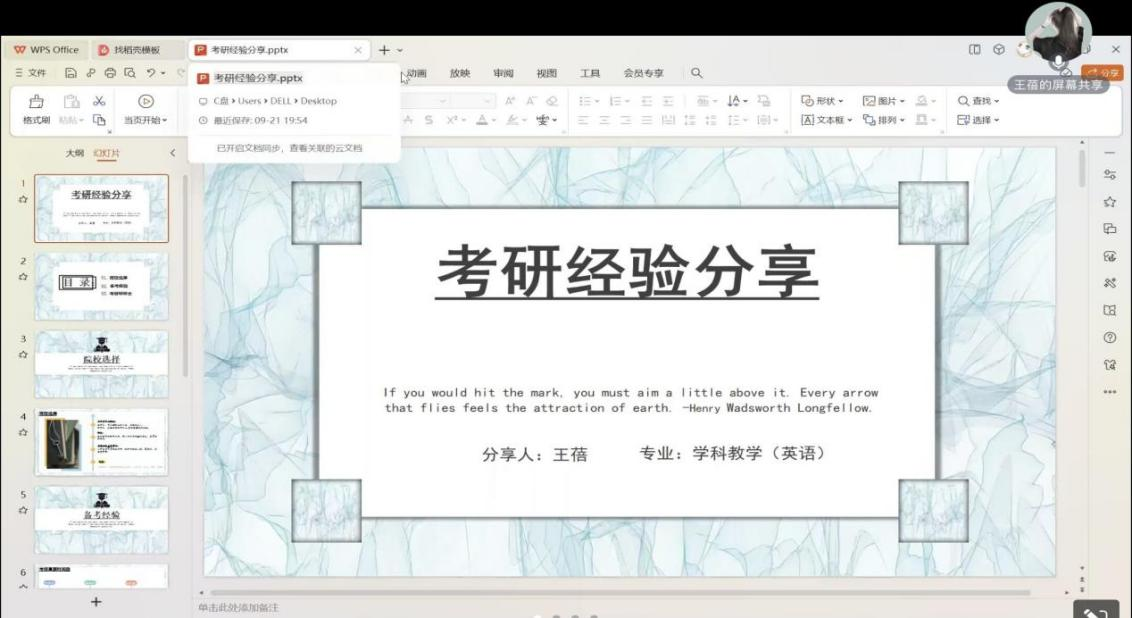
Task: Start slideshow from current slide (当页开始)
Action: pyautogui.click(x=145, y=110)
